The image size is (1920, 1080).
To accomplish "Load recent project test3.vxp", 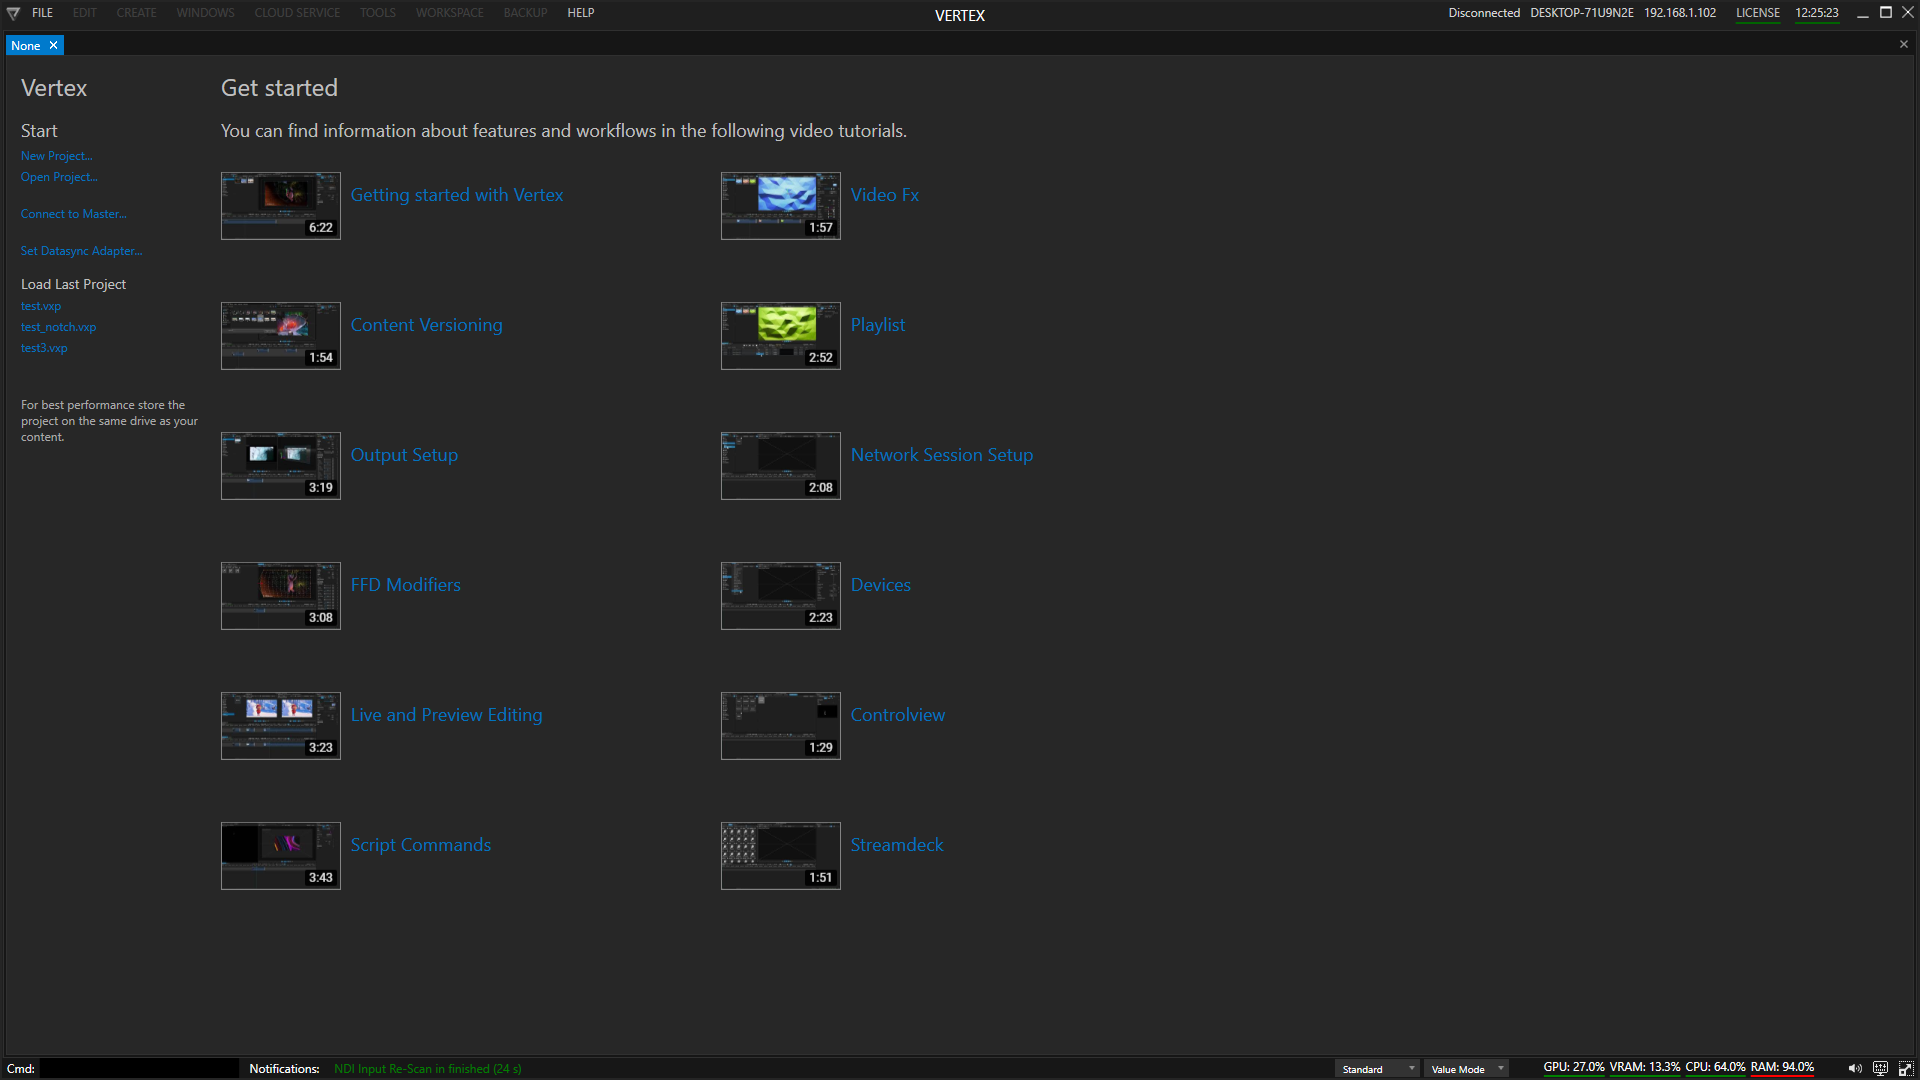I will pyautogui.click(x=44, y=348).
